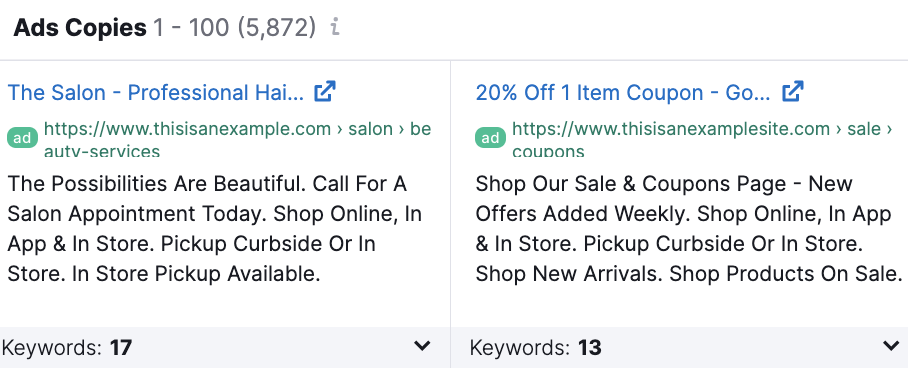Viewport: 908px width, 368px height.
Task: Click the bold keyword count 17
Action: click(x=121, y=348)
